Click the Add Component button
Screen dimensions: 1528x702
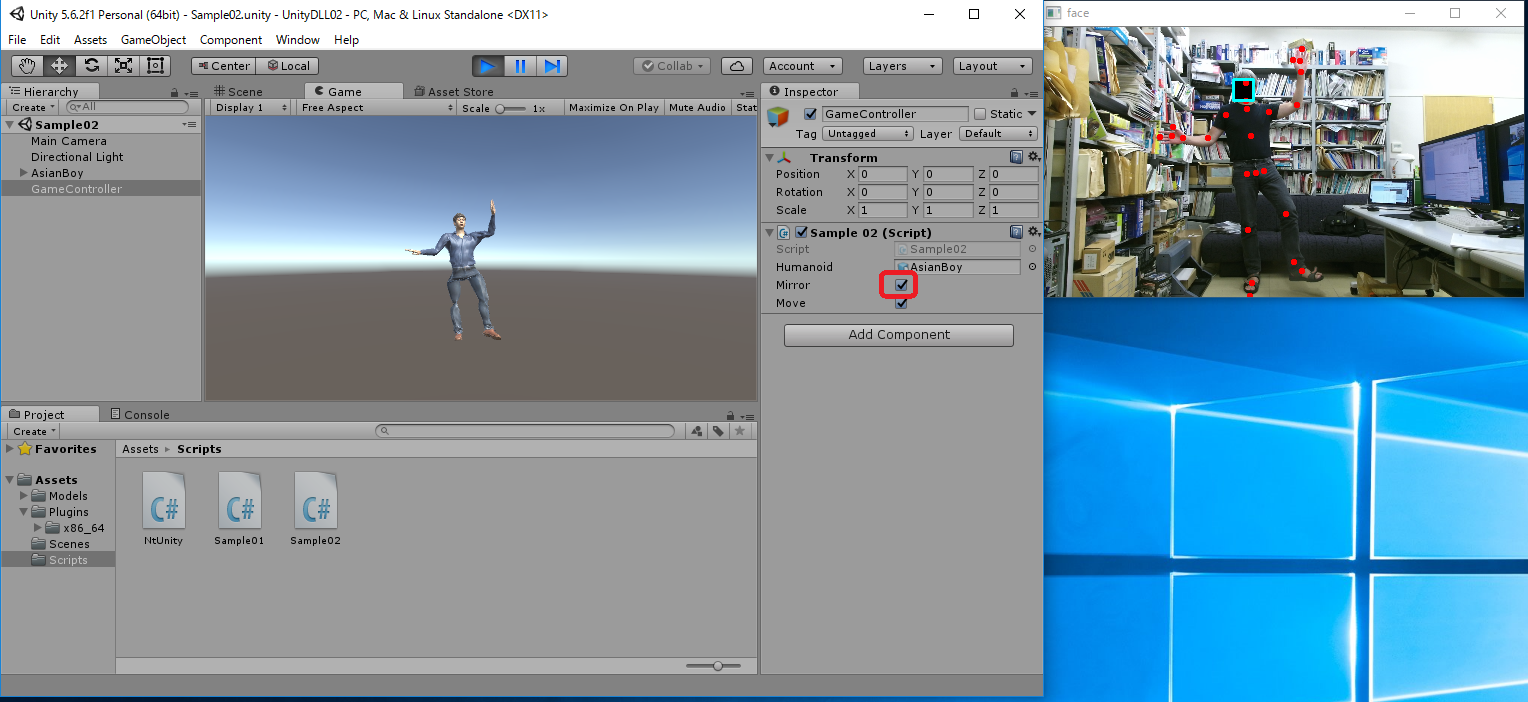click(x=898, y=335)
